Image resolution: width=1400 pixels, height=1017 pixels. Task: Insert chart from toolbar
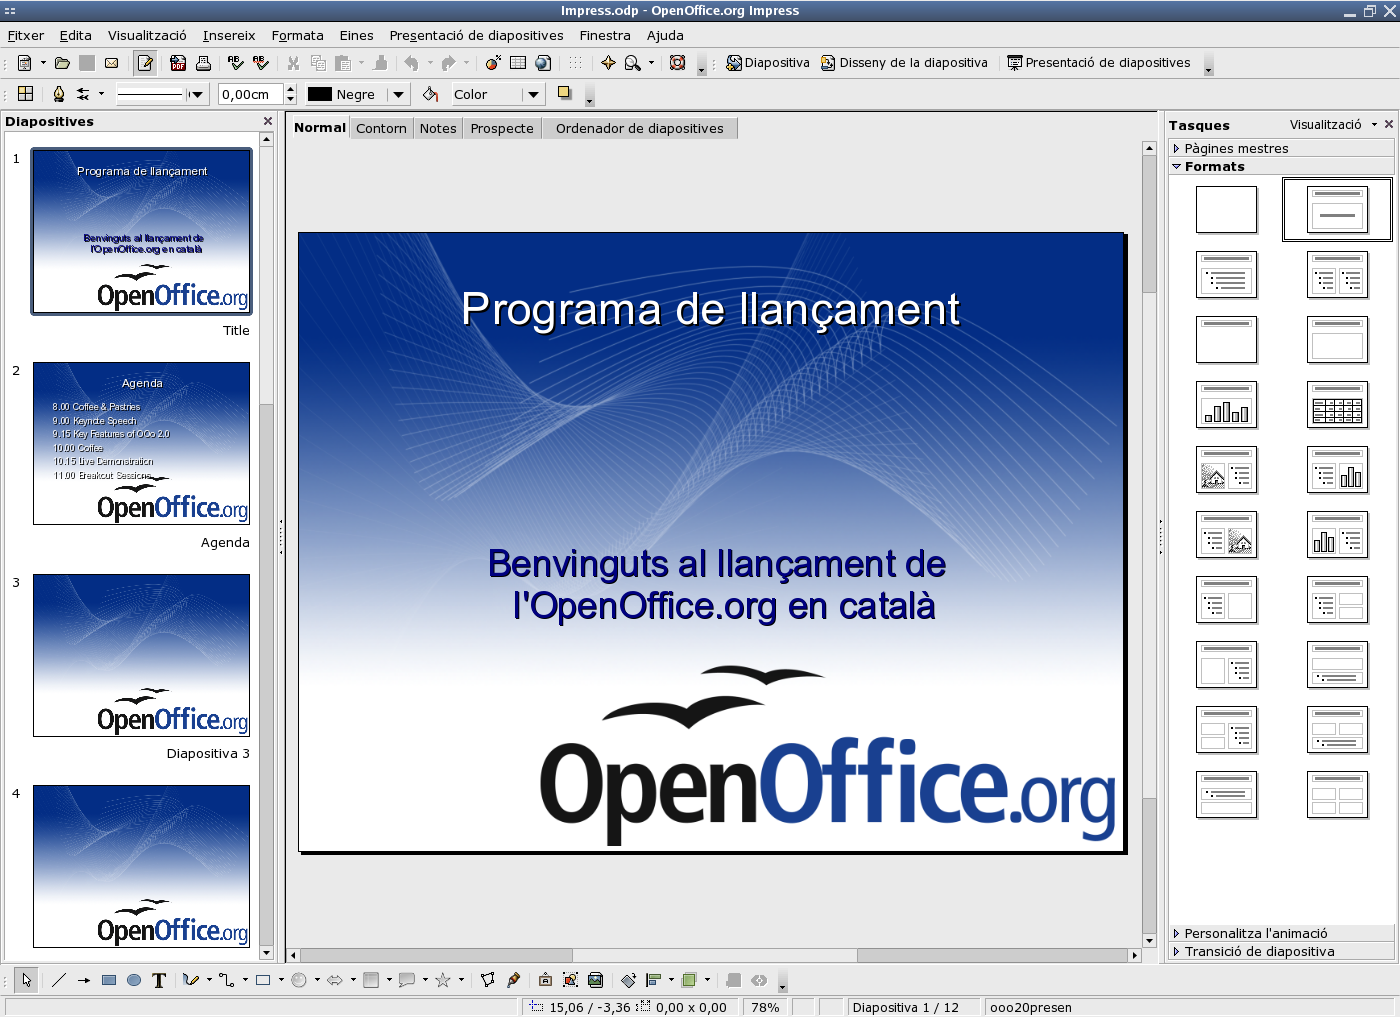pyautogui.click(x=493, y=63)
